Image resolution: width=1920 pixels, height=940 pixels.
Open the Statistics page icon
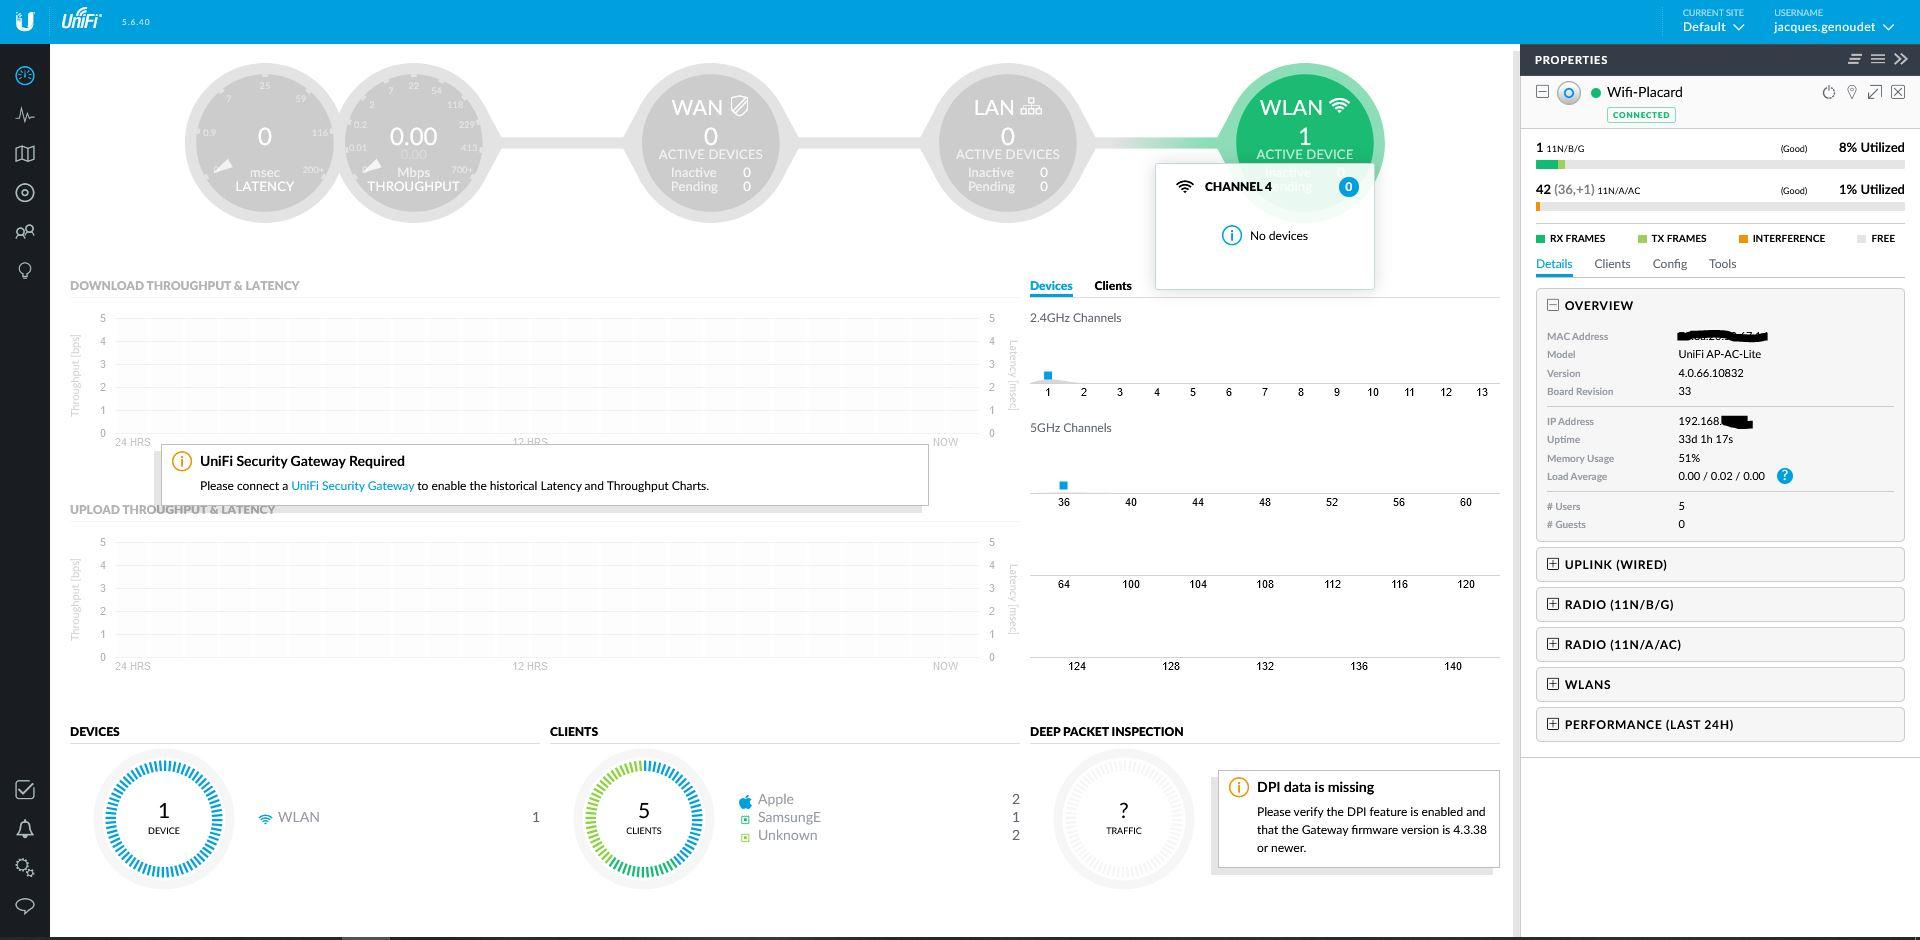pos(25,115)
